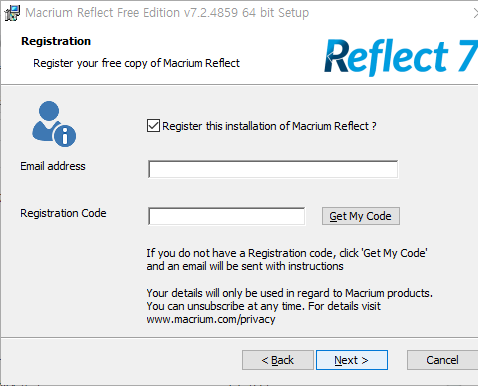Click 'Register your free copy of Macrium Reflect'
Image resolution: width=478 pixels, height=386 pixels.
point(136,63)
